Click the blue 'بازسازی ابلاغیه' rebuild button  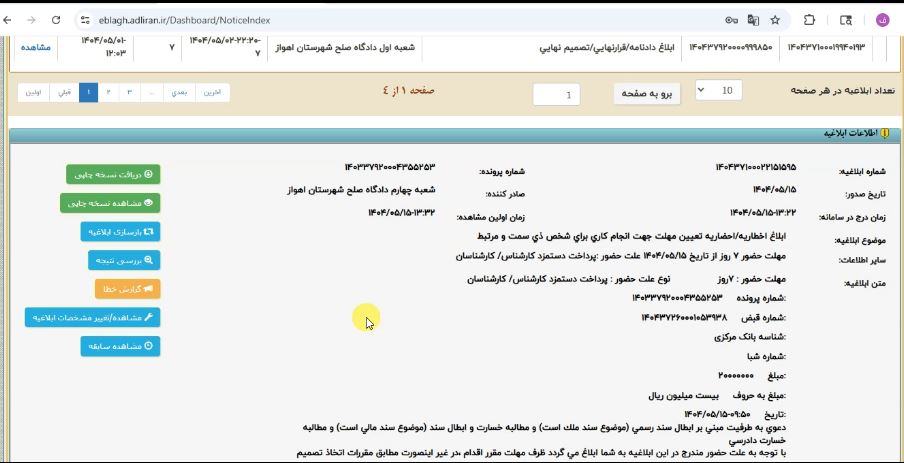[x=120, y=232]
